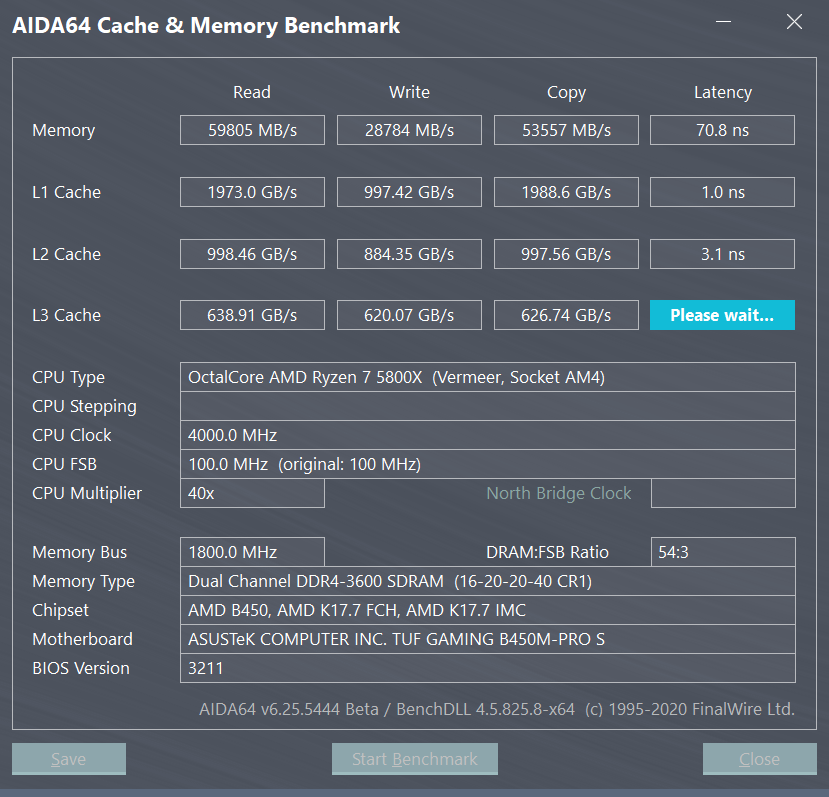Screen dimensions: 829x797
Task: Click the Save button
Action: click(69, 759)
